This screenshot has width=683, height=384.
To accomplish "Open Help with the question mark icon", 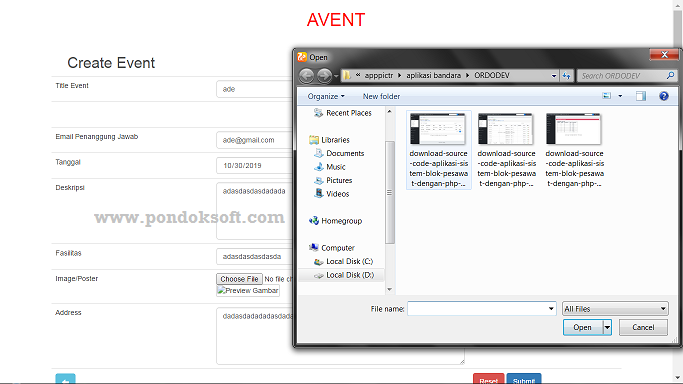I will (663, 96).
